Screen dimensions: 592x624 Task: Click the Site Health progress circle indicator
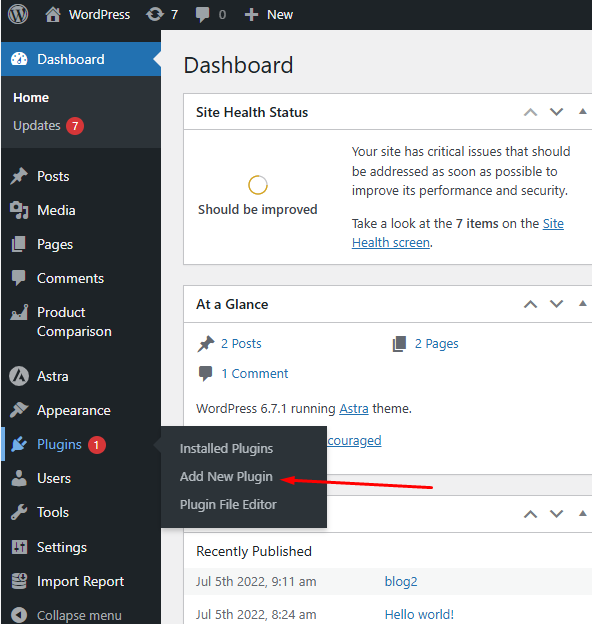tap(258, 185)
